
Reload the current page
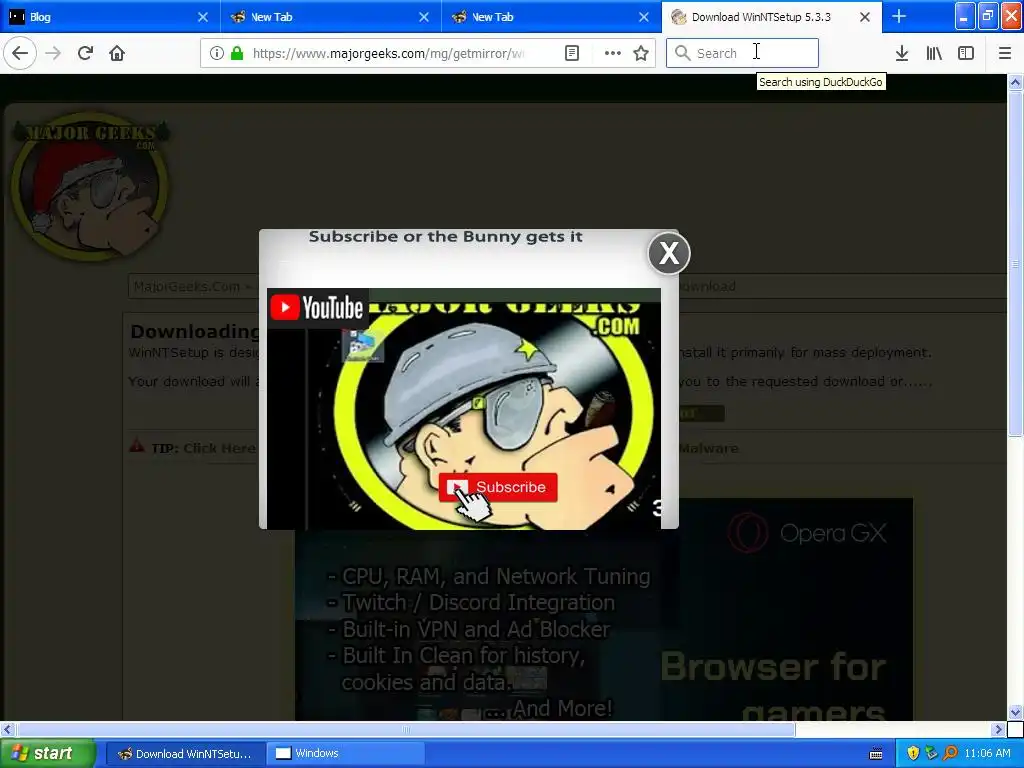(x=85, y=53)
